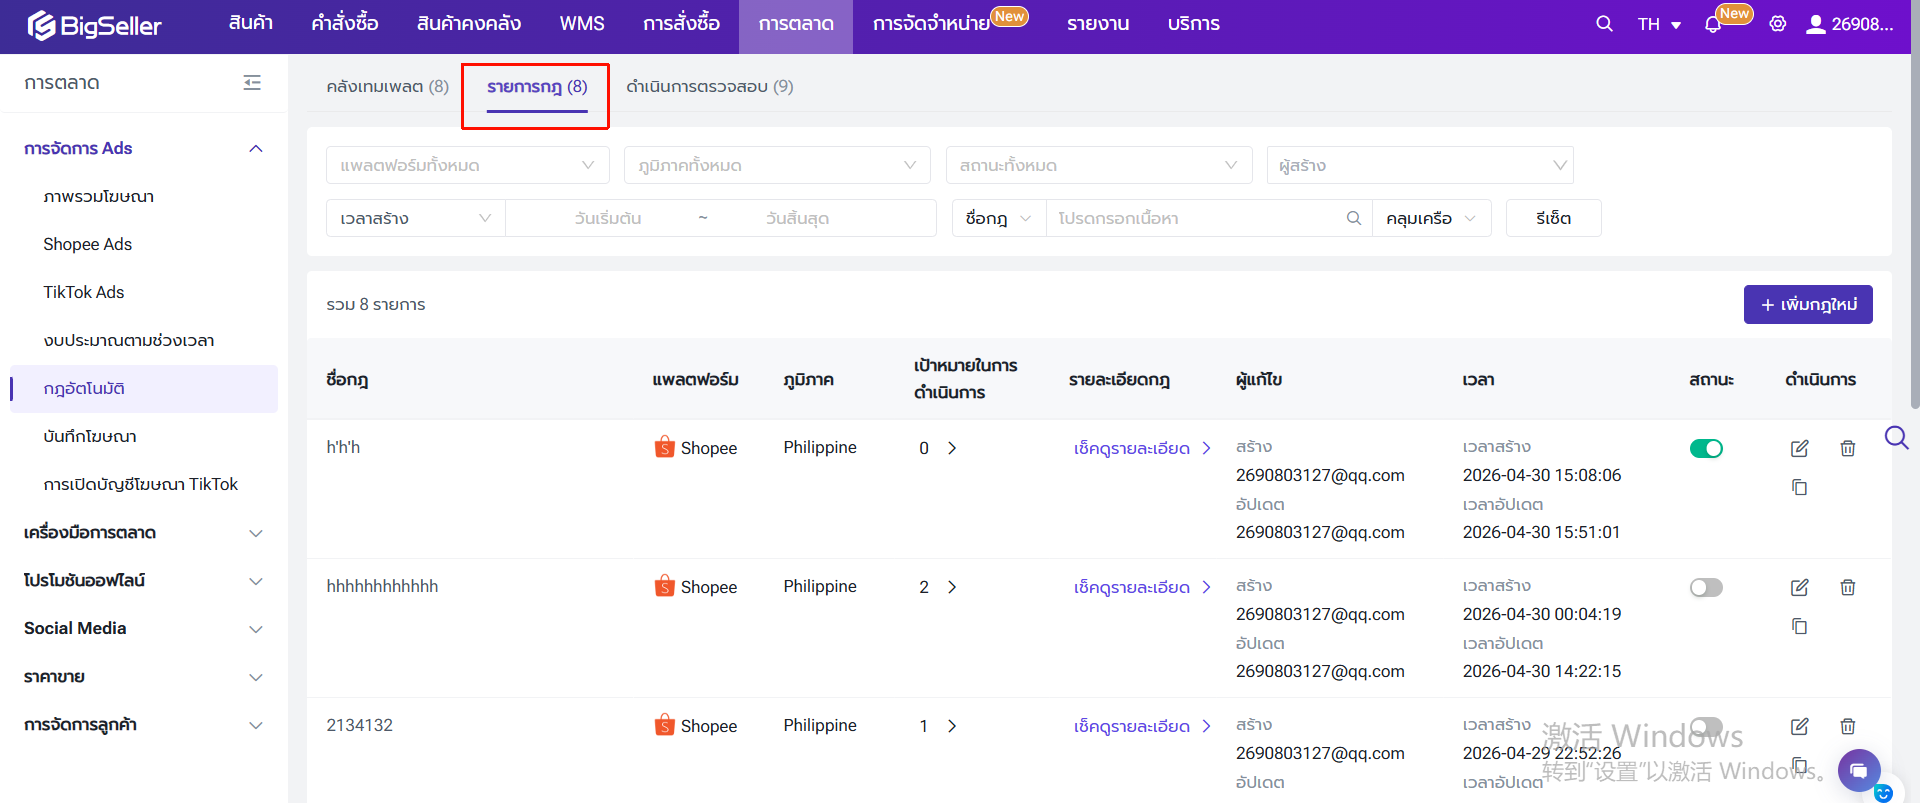Click เช็คดูรายละเอียด link for h'h'h rule
The height and width of the screenshot is (803, 1920).
(1141, 448)
